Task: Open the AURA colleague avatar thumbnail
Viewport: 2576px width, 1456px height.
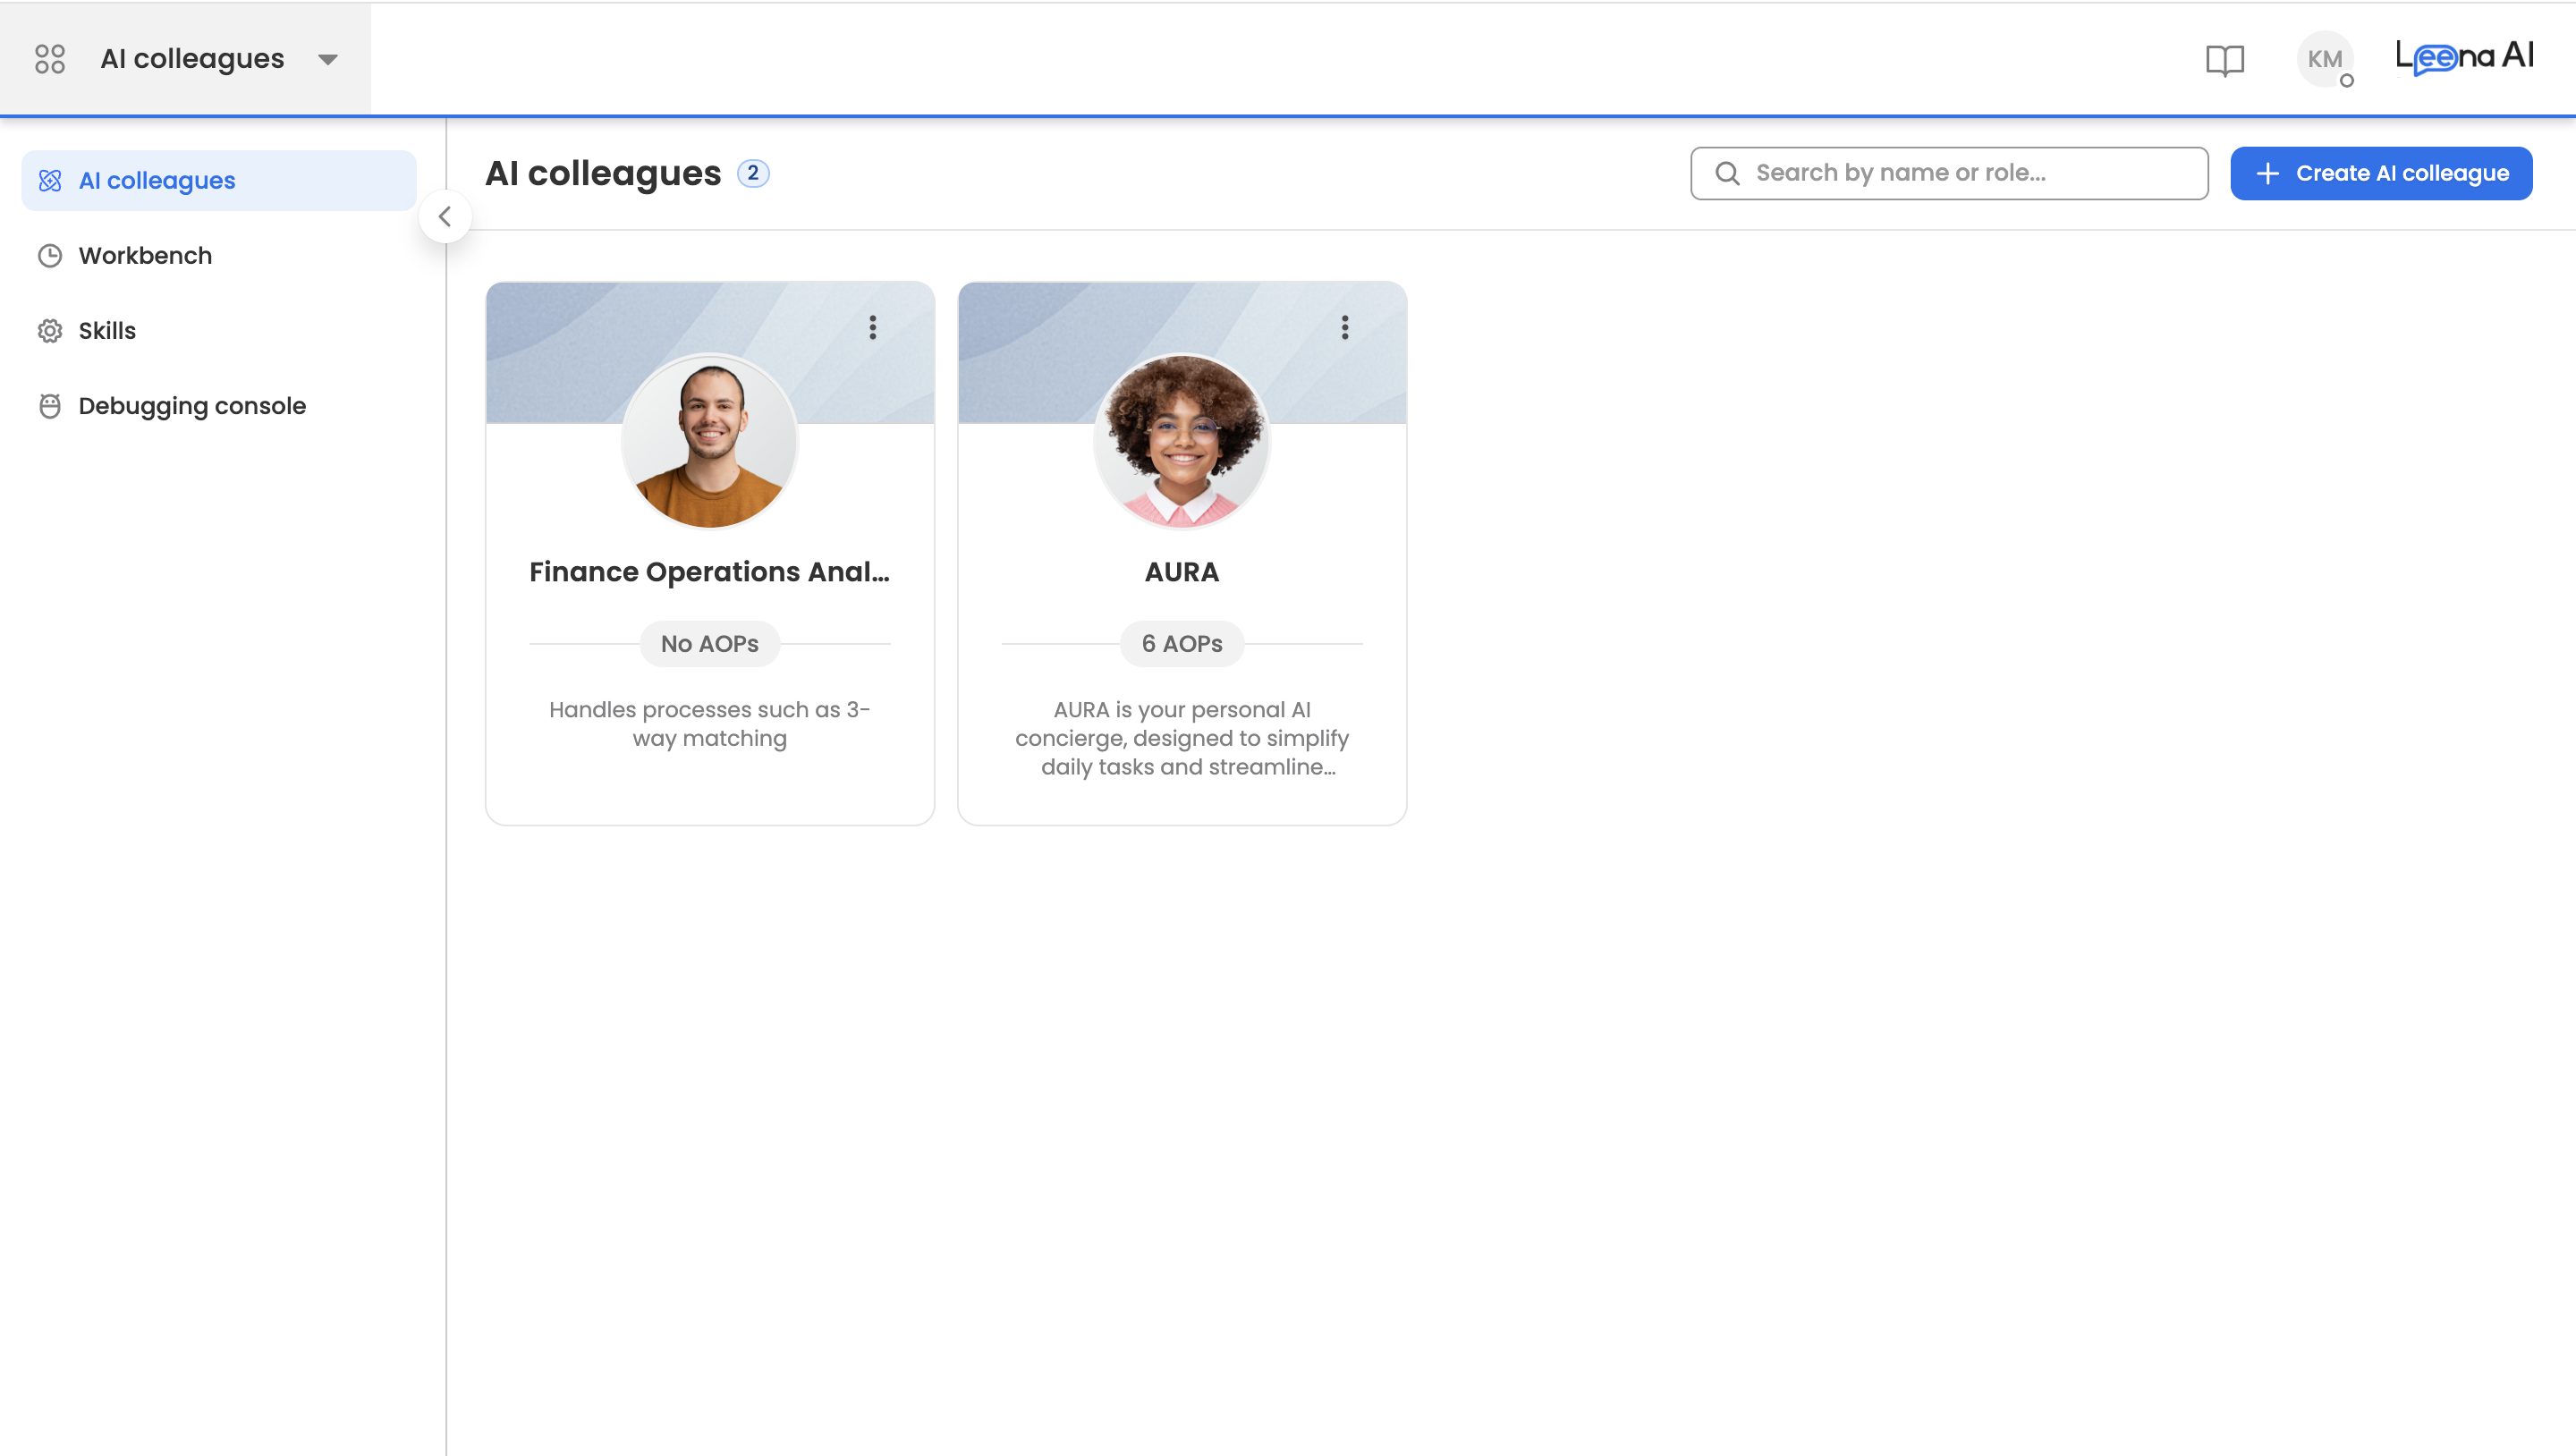Action: (1181, 442)
